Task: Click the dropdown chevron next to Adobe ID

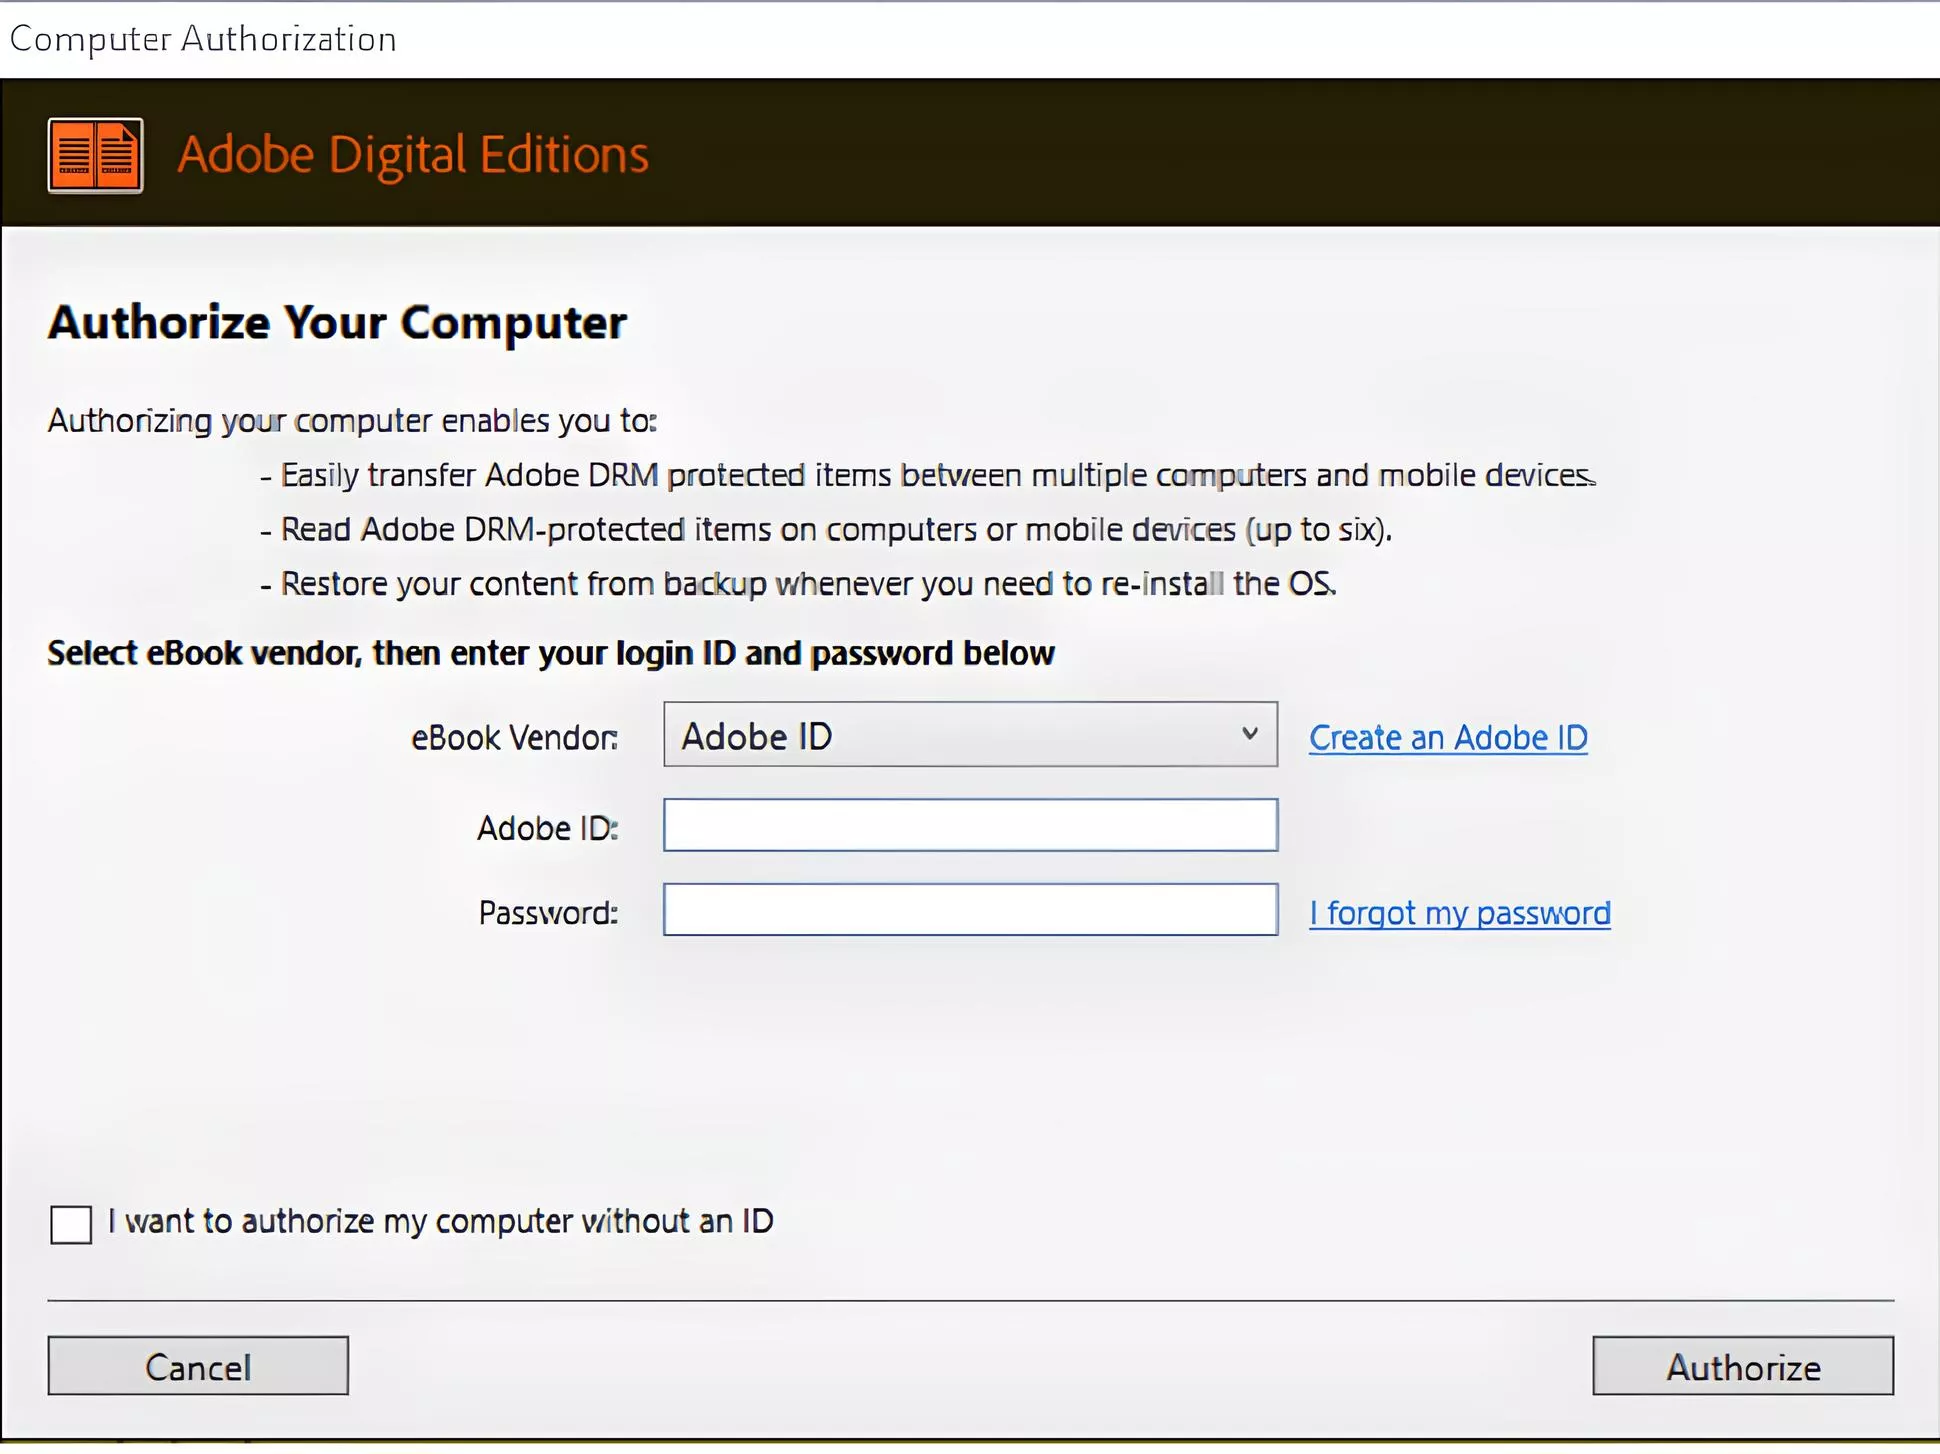Action: pos(1250,735)
